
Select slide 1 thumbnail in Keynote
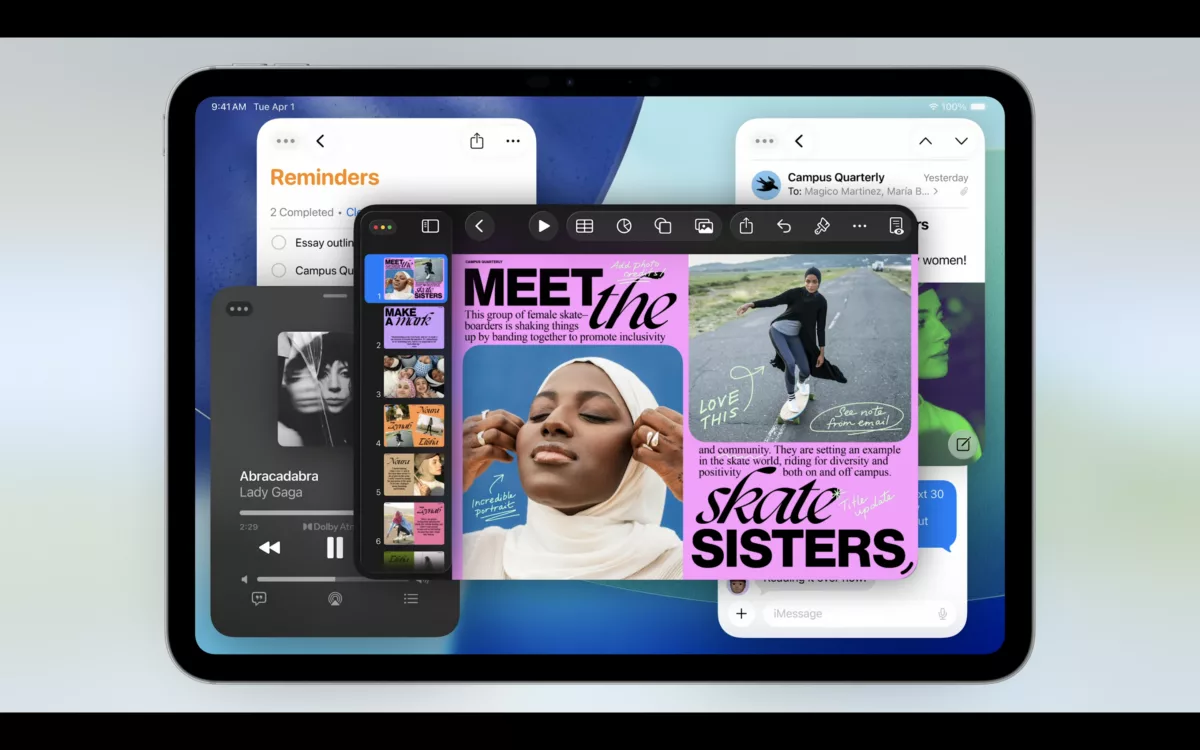point(414,278)
